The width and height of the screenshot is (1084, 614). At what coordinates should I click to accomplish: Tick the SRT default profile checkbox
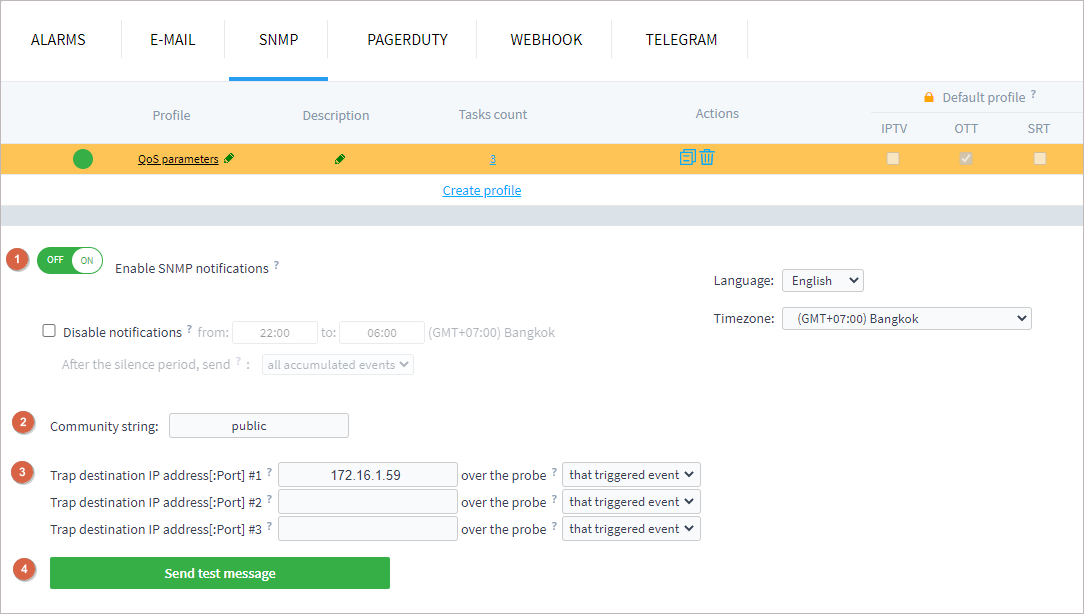[1040, 158]
